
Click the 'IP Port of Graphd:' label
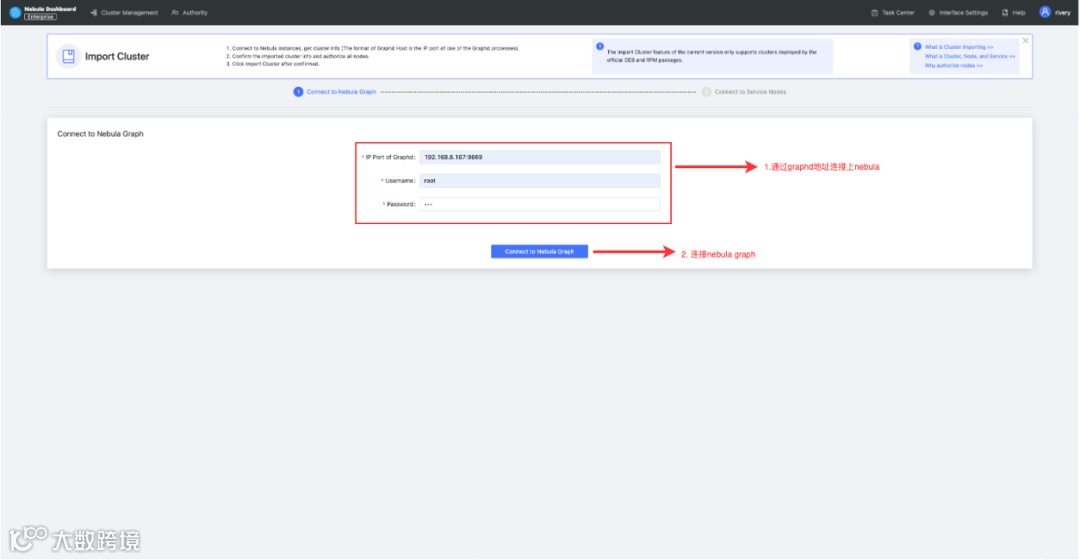point(390,157)
